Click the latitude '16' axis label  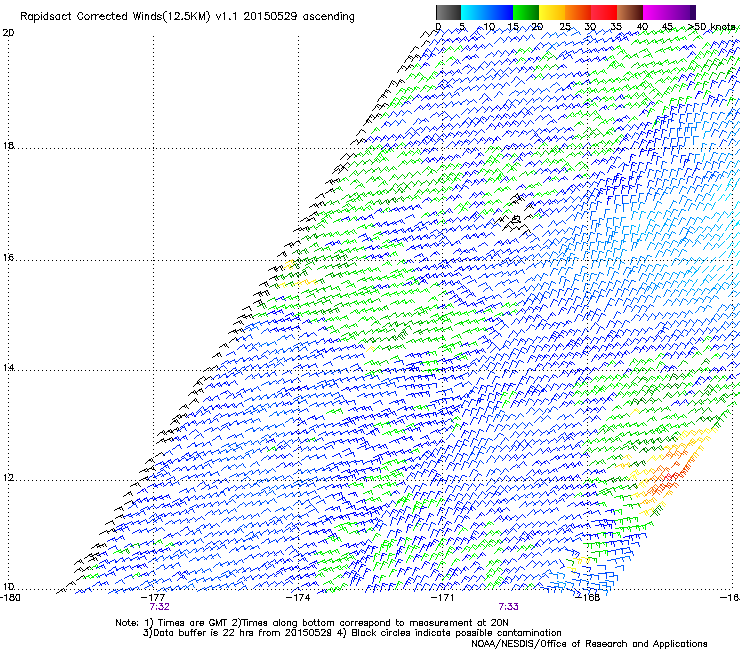click(8, 258)
